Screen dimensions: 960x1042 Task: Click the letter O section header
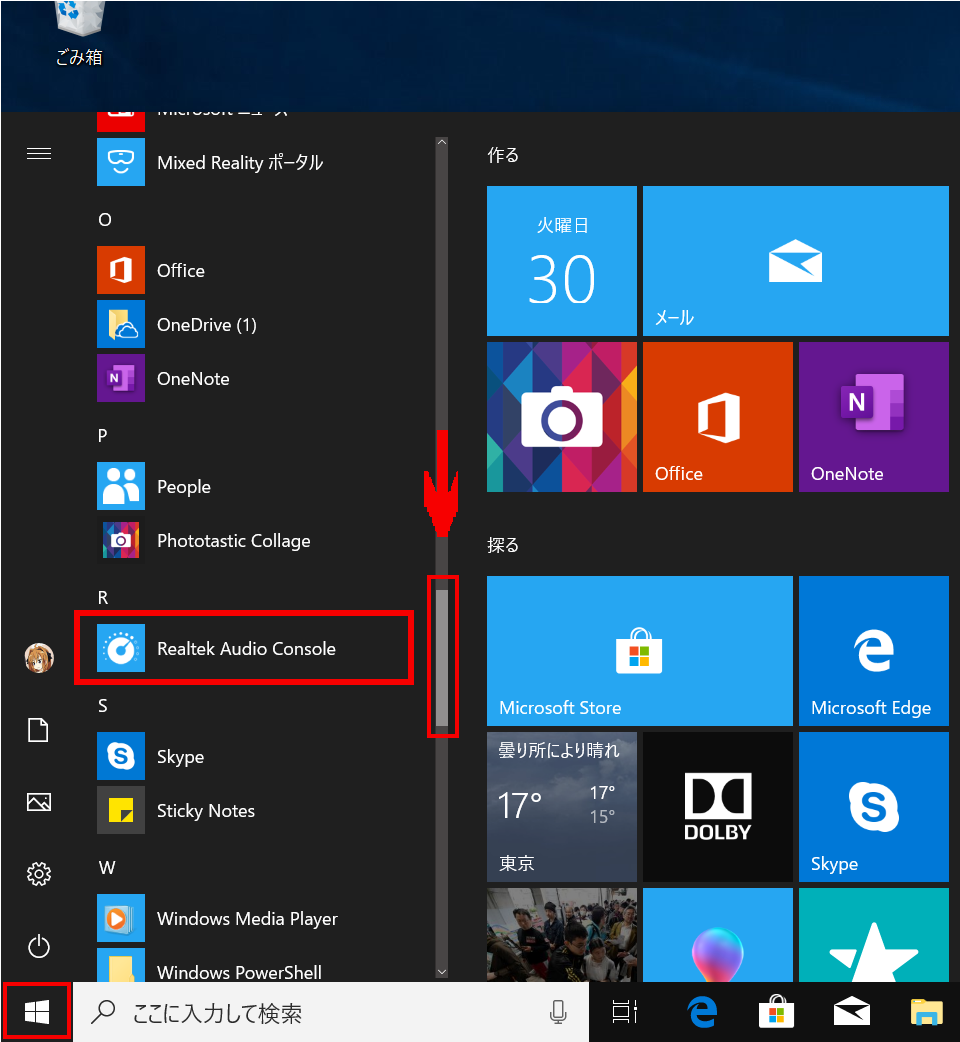[105, 219]
